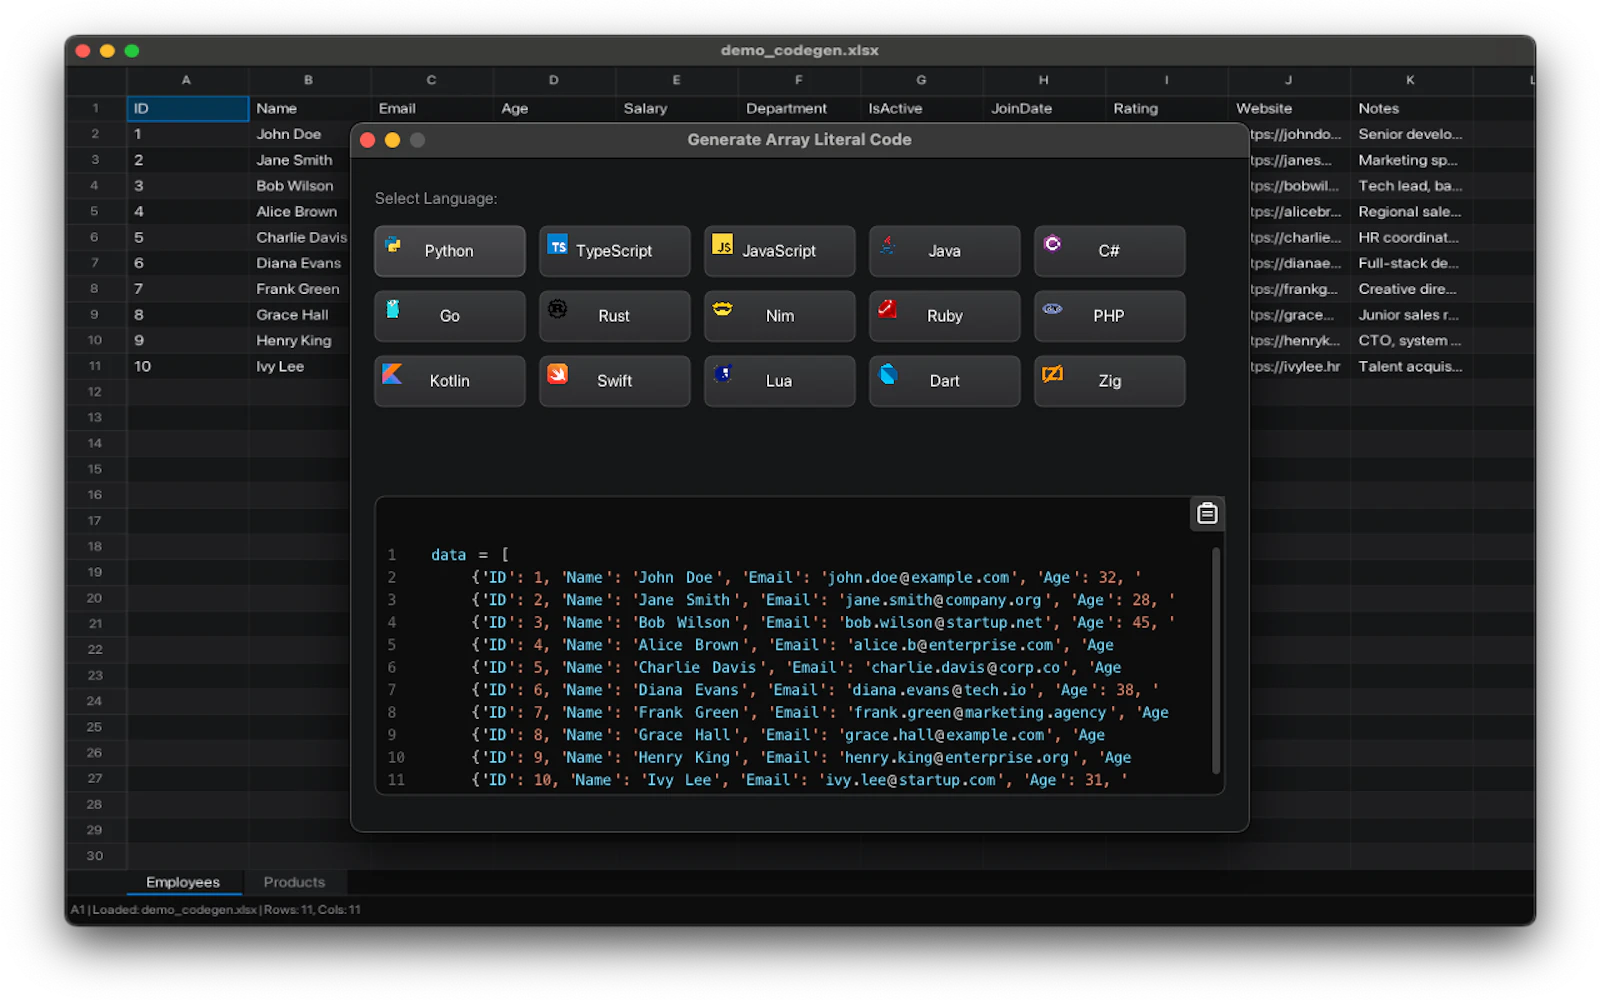Click the Nim crown icon
The image size is (1600, 1000).
tap(723, 309)
